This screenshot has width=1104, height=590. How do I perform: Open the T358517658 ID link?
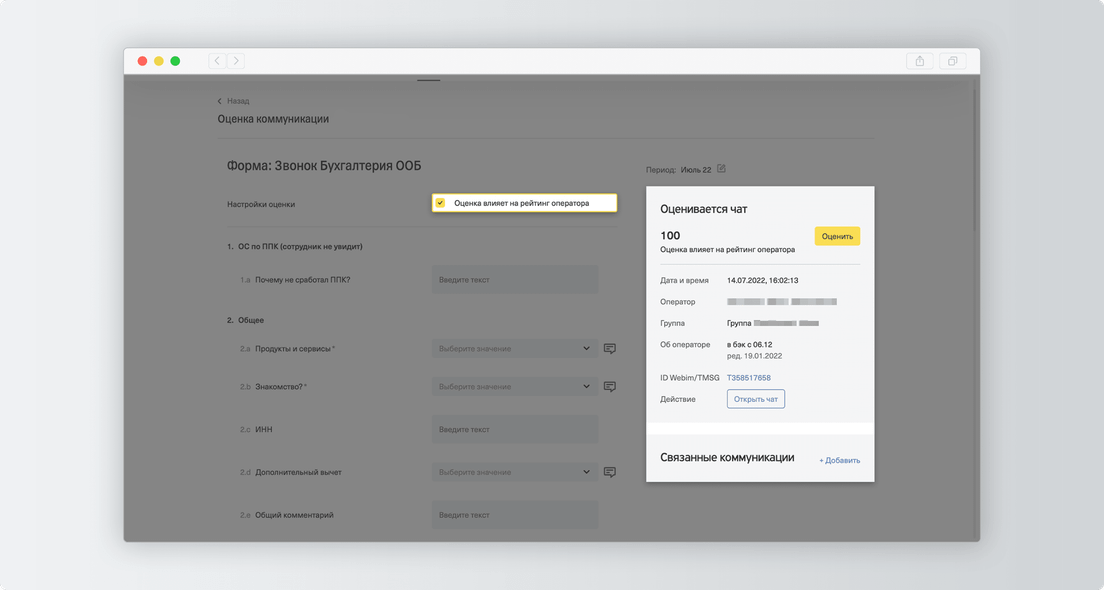(x=748, y=378)
